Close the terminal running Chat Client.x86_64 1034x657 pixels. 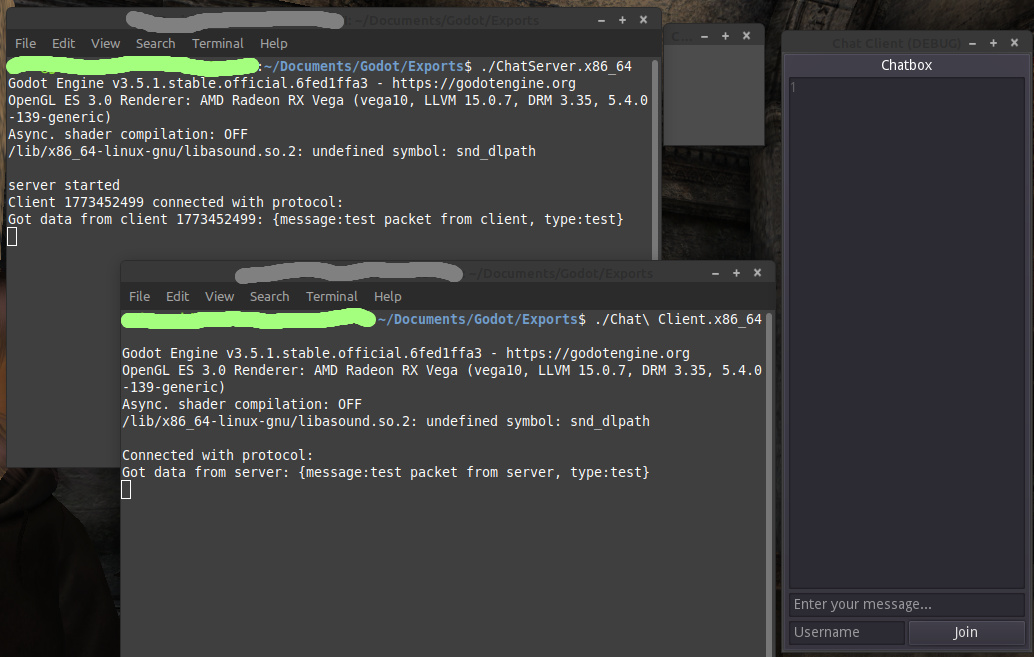(x=759, y=273)
